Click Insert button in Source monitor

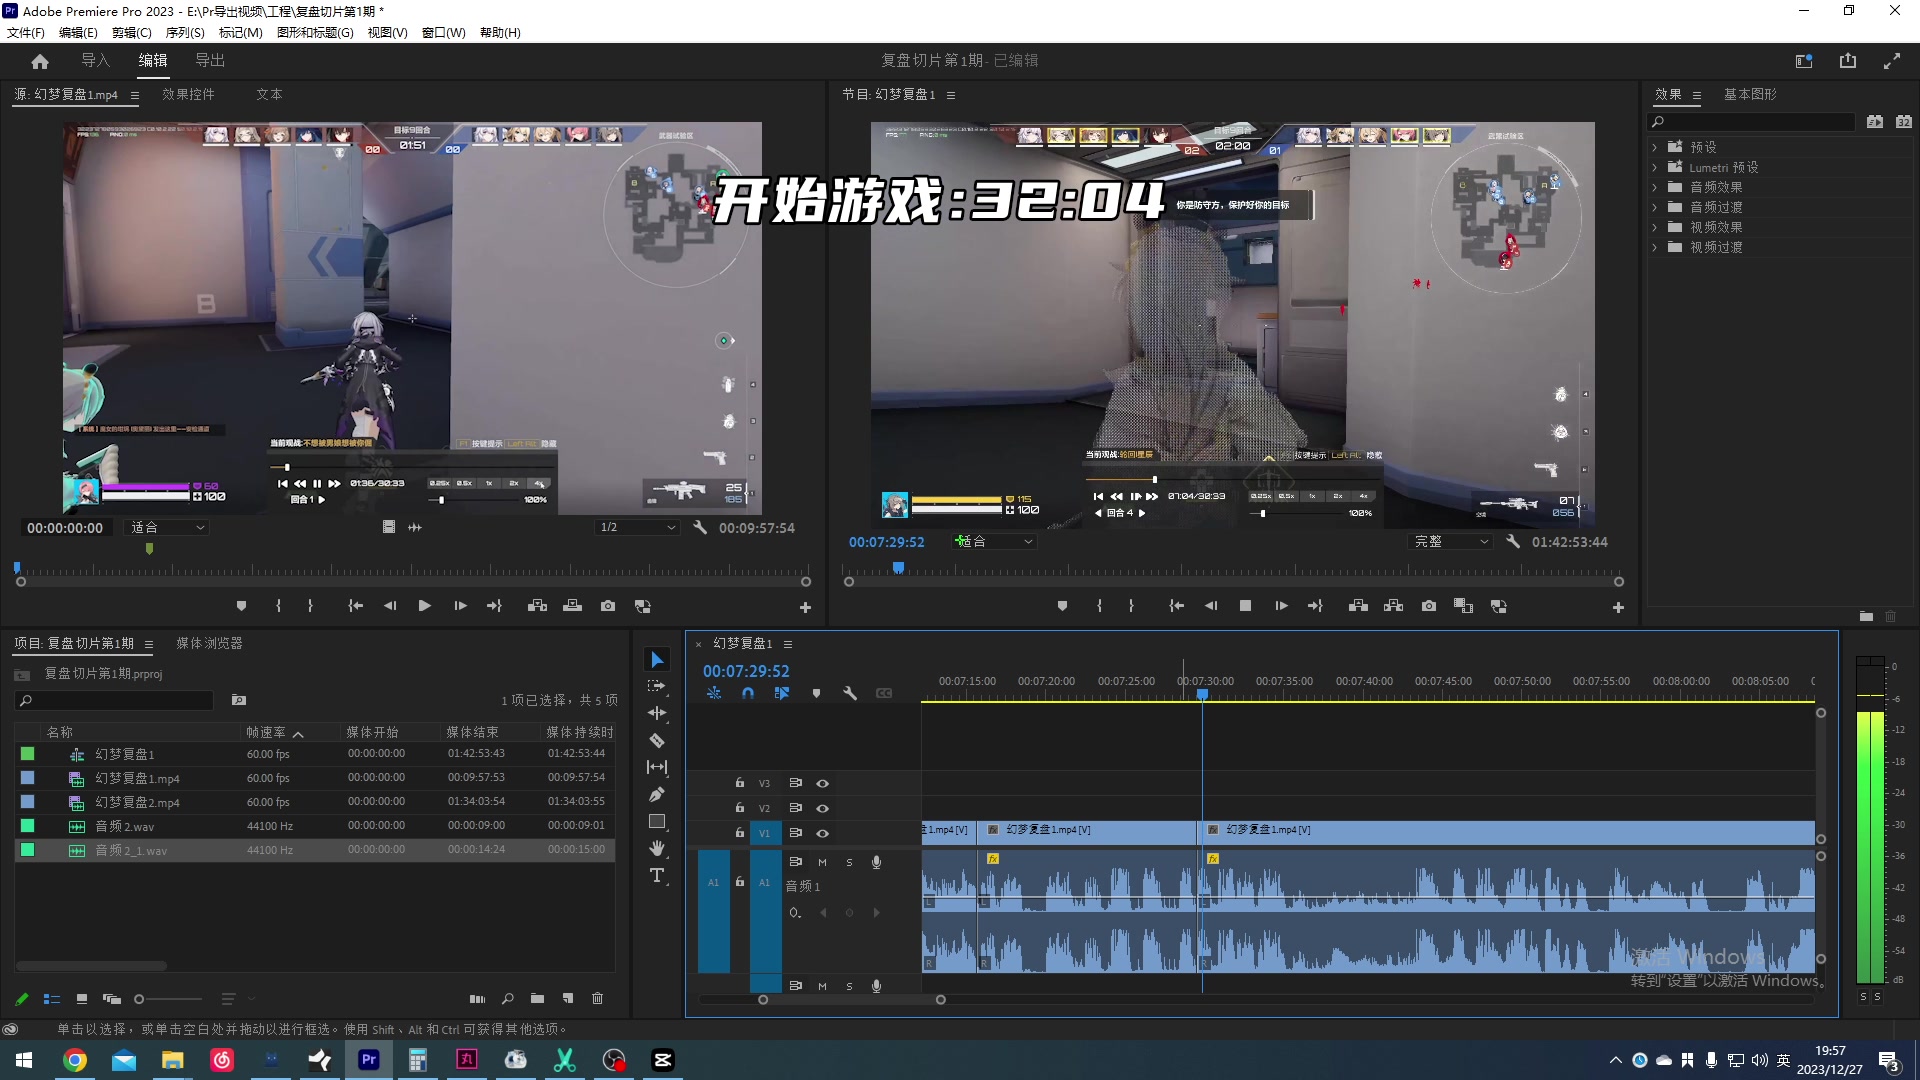pyautogui.click(x=537, y=606)
